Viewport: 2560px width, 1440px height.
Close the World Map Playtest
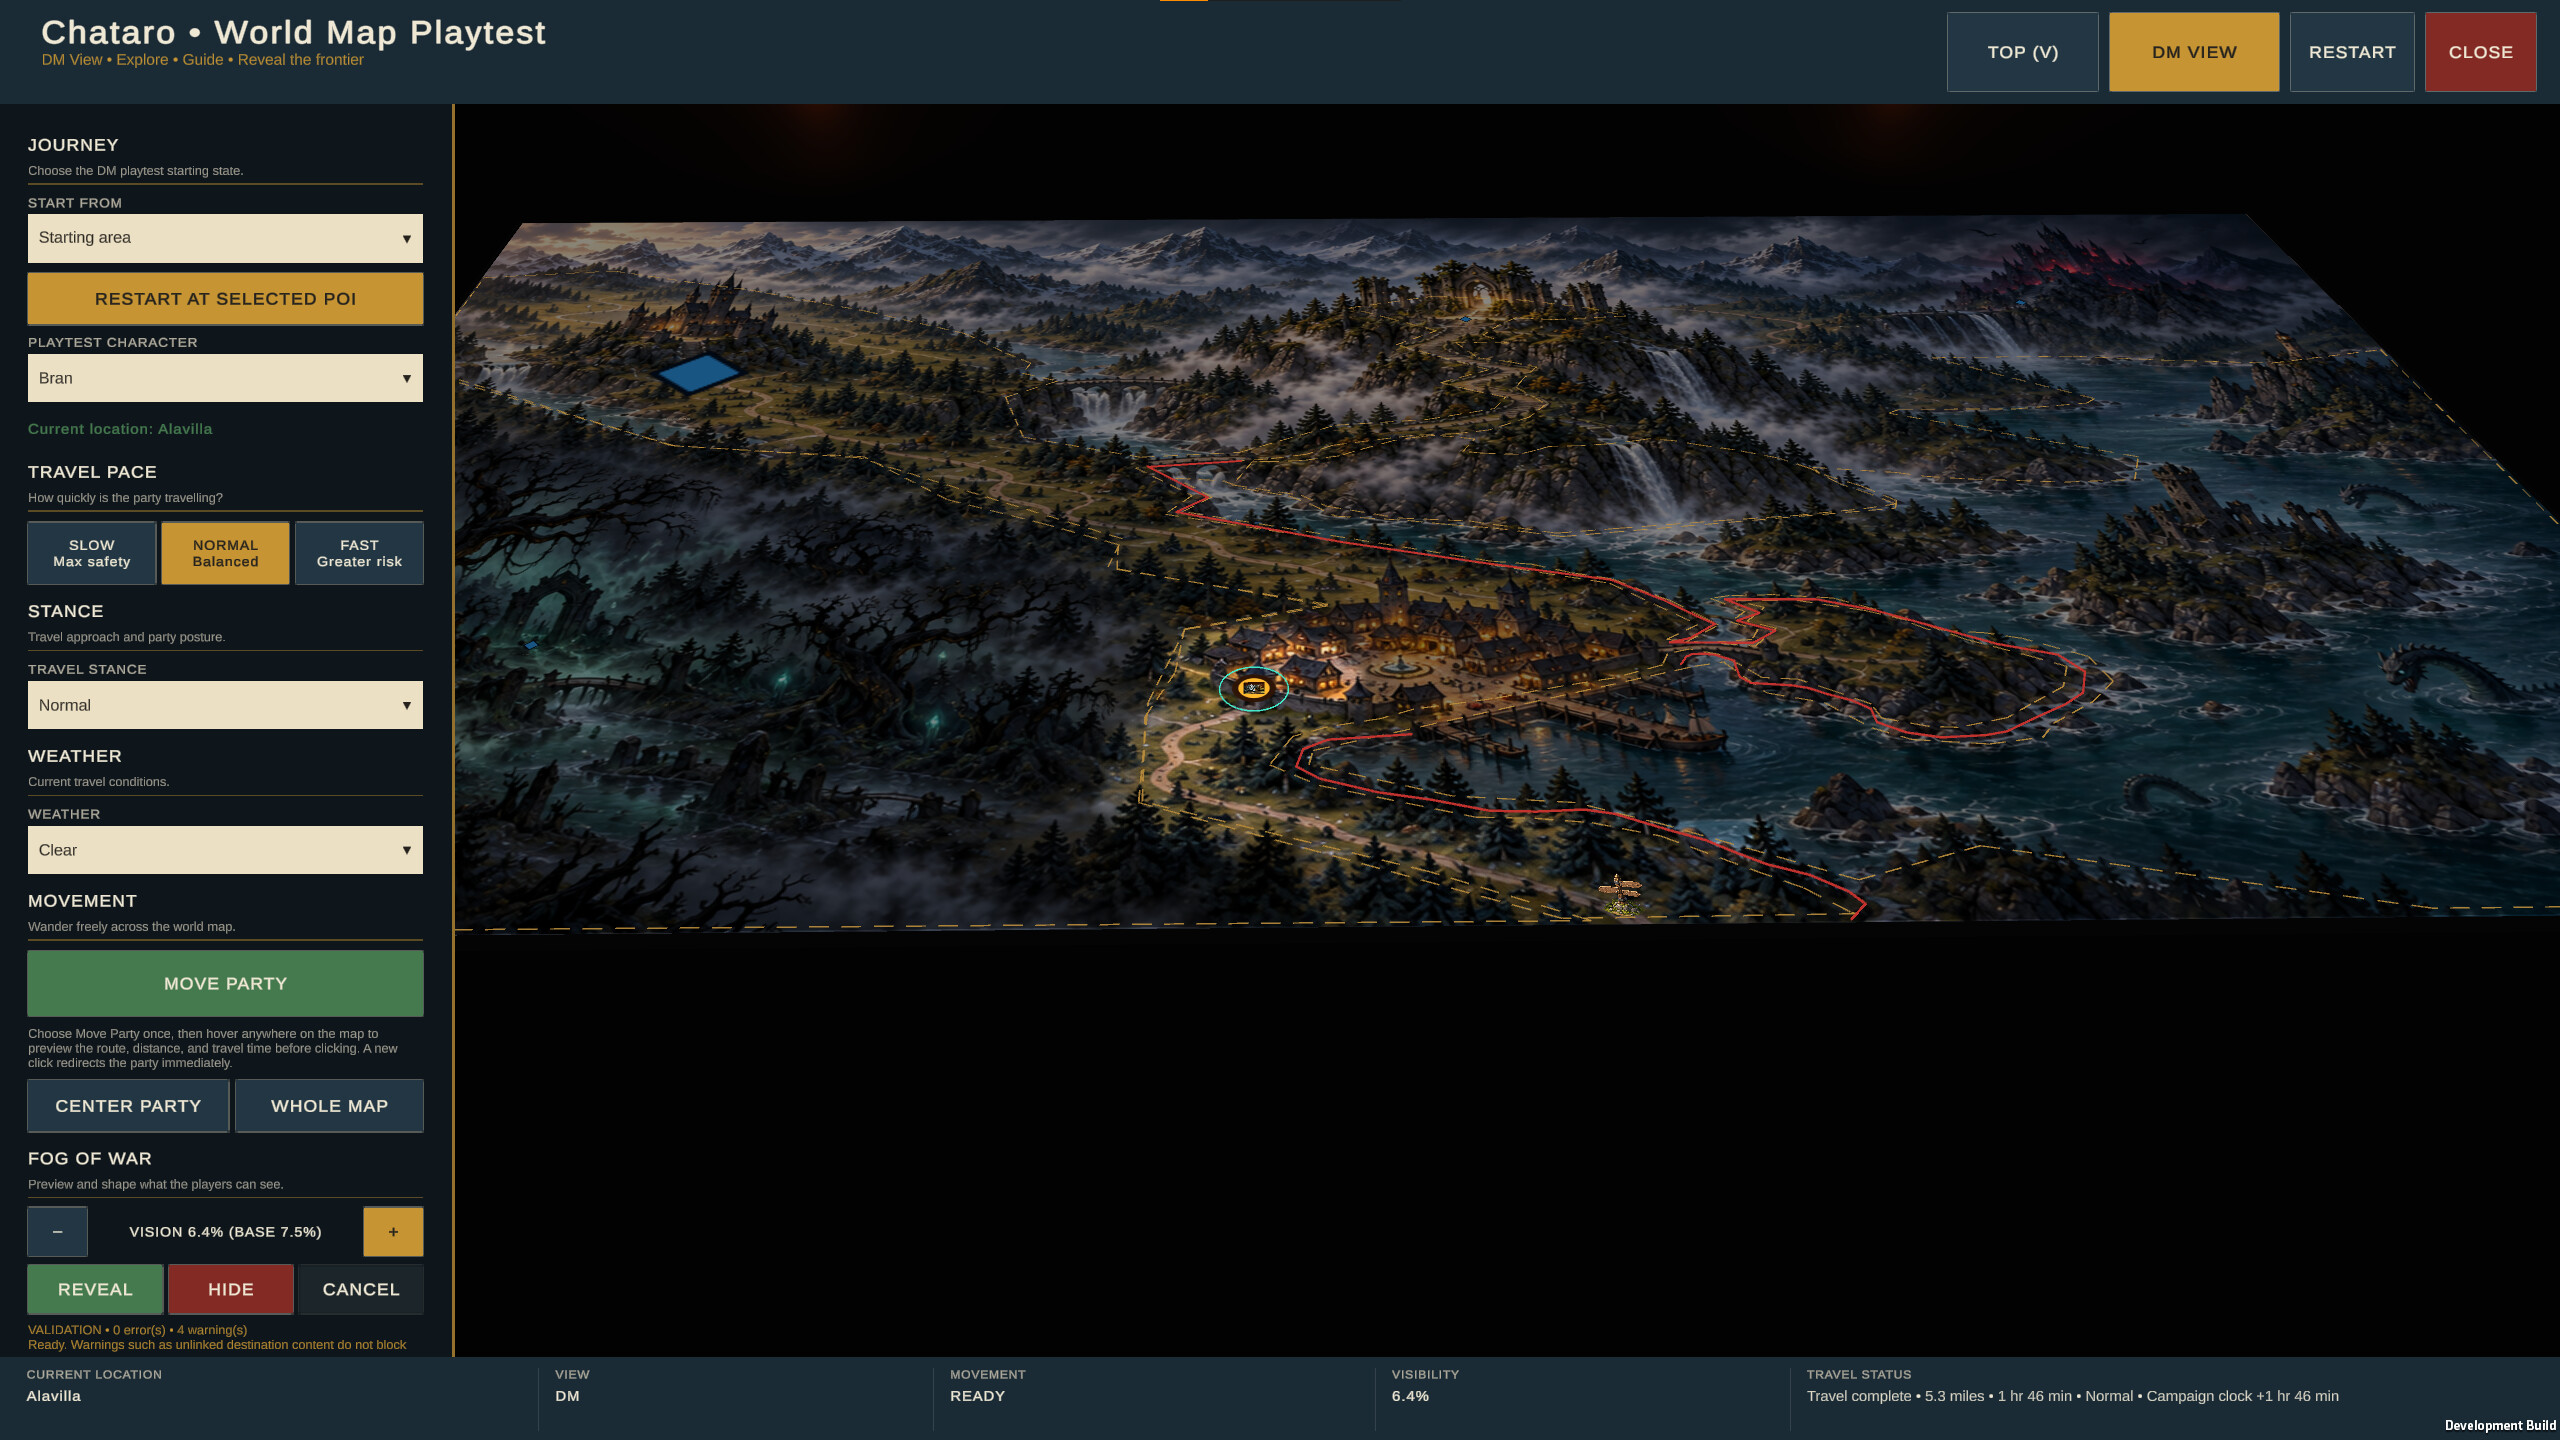[2480, 52]
